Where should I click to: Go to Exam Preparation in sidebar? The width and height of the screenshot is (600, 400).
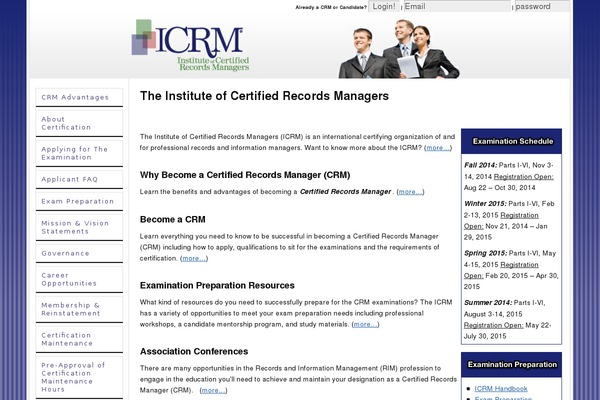pos(79,201)
